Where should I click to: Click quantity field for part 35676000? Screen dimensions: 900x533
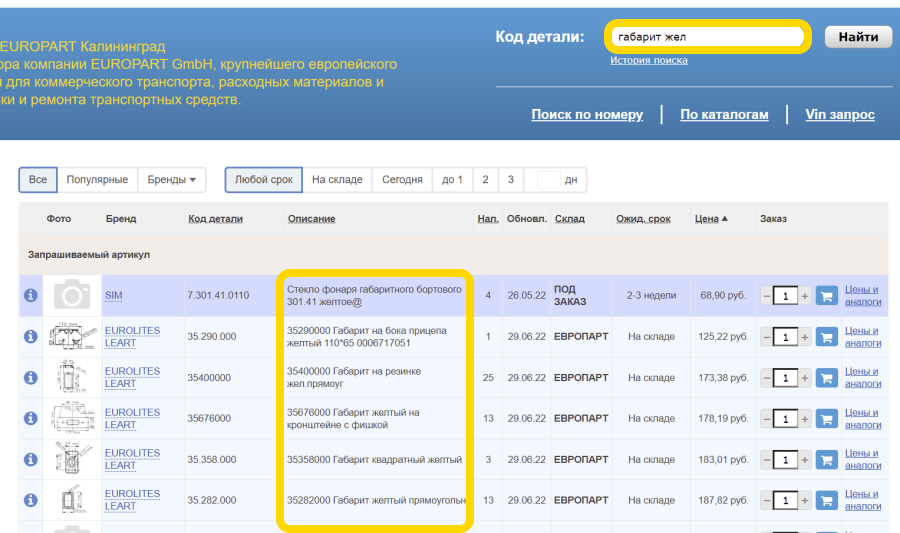(x=786, y=419)
